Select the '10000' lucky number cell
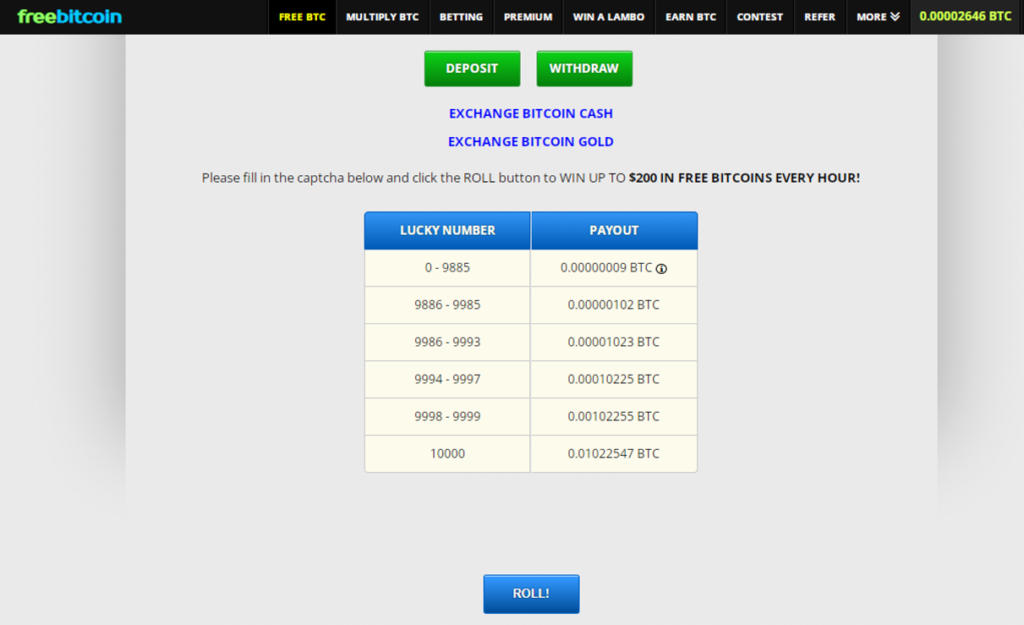 (447, 454)
